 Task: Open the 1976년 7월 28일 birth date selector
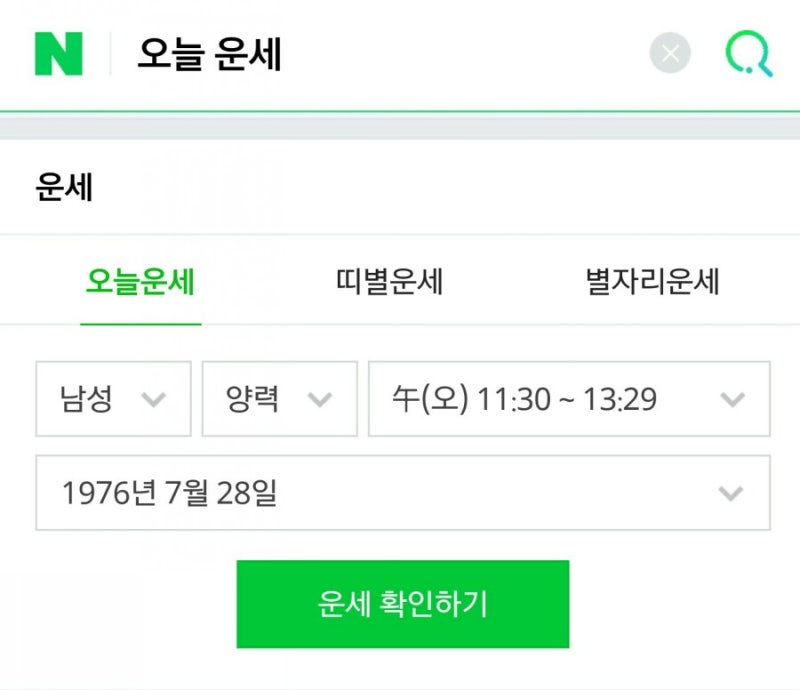pos(403,493)
